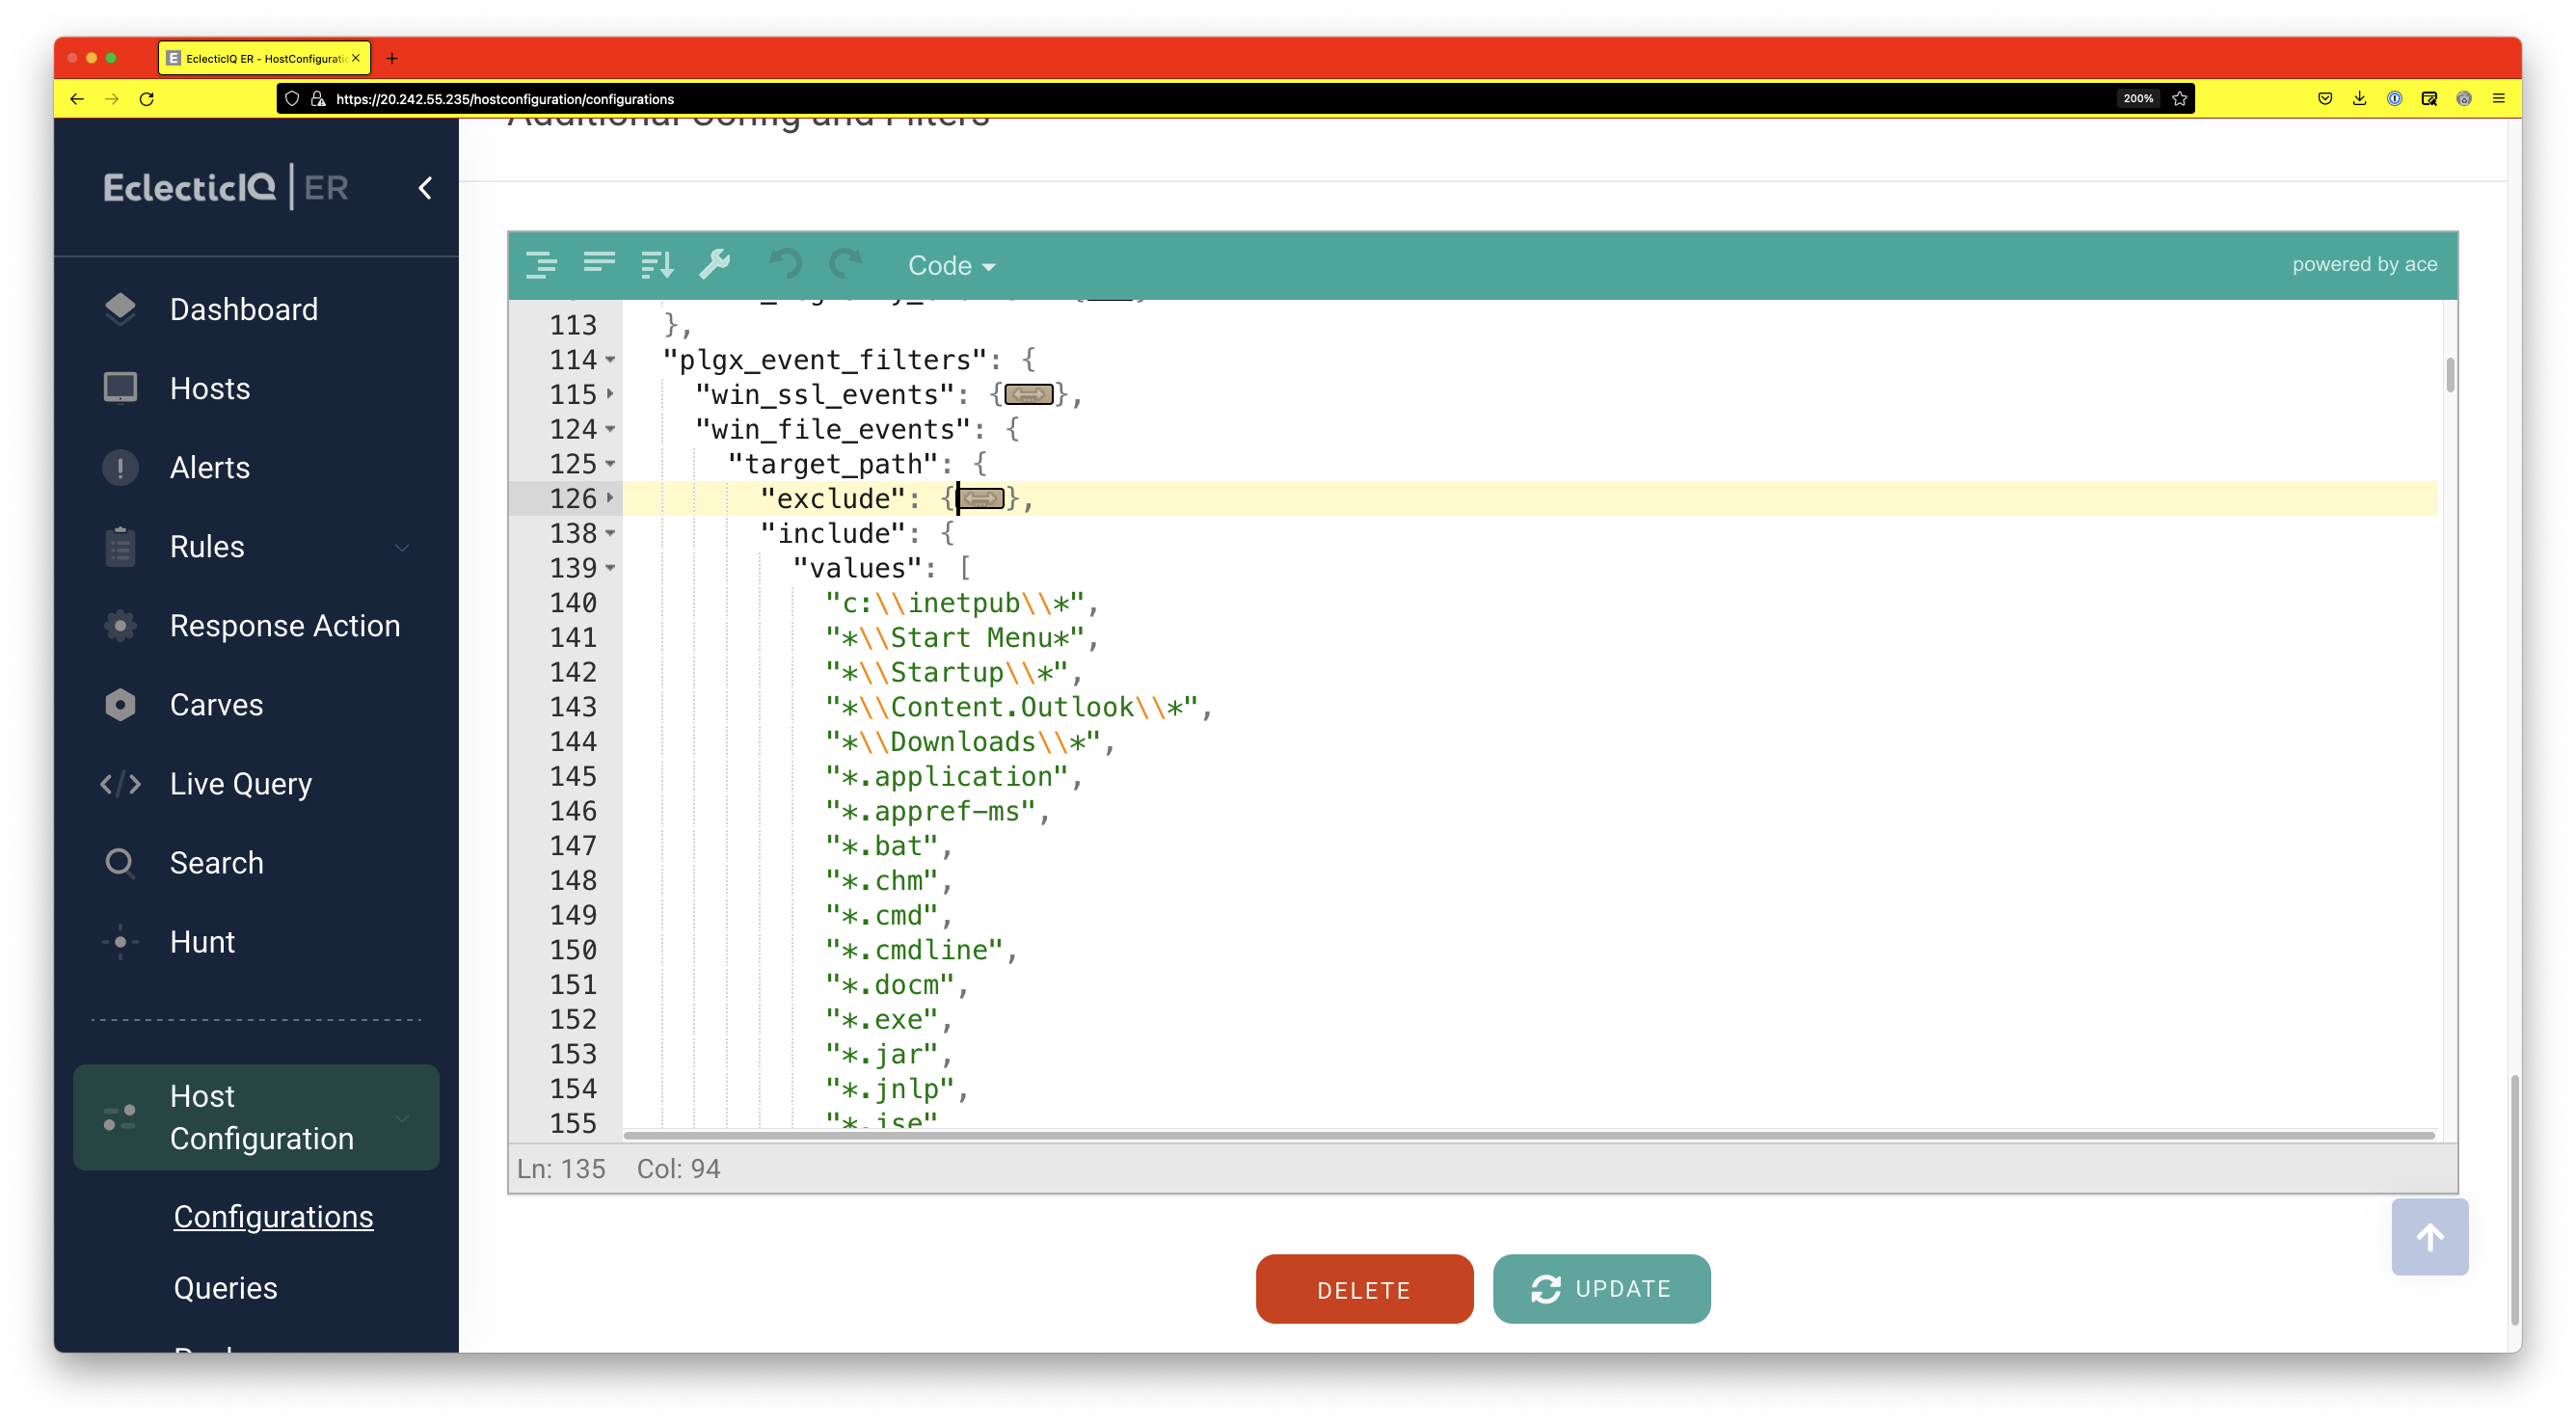The image size is (2576, 1424).
Task: Reload the page with the refresh icon
Action: (147, 99)
